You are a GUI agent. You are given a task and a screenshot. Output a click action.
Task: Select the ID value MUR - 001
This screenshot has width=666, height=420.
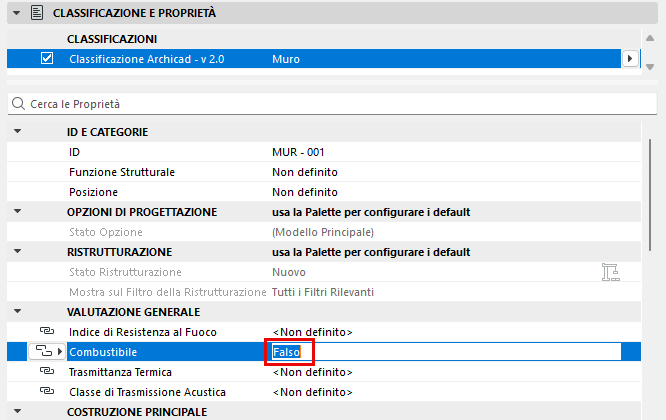click(298, 152)
